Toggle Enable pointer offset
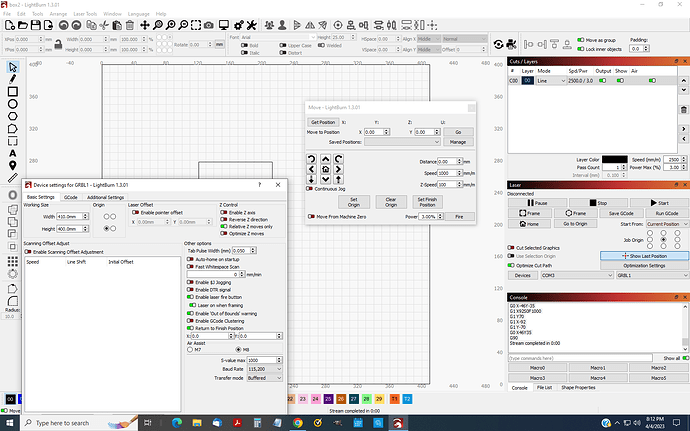 [136, 213]
